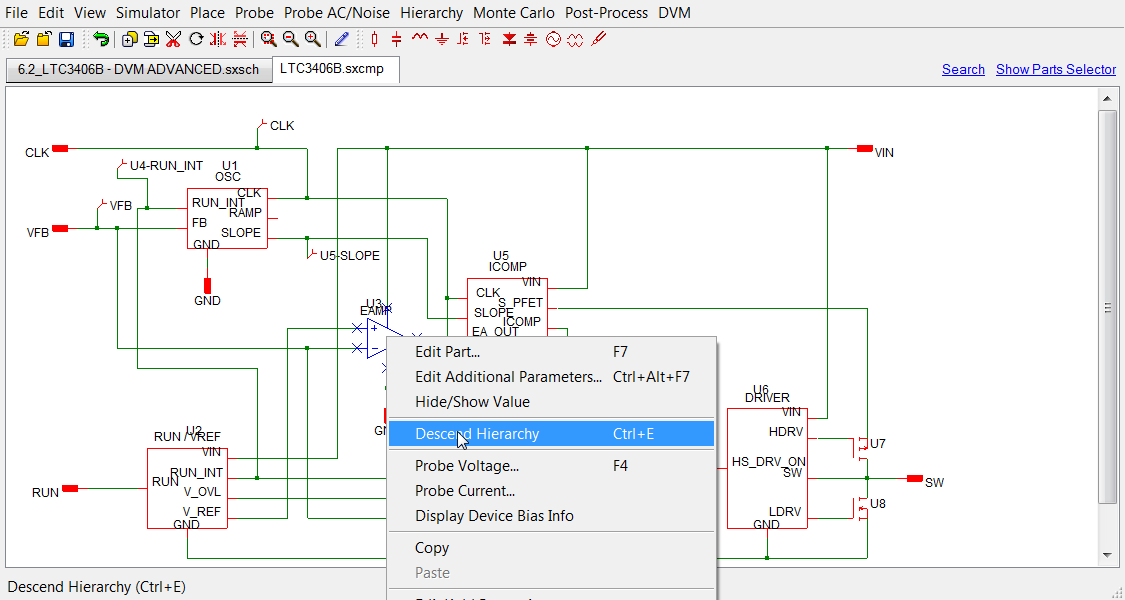Place a ground symbol from toolbar
The width and height of the screenshot is (1125, 600).
click(x=441, y=39)
